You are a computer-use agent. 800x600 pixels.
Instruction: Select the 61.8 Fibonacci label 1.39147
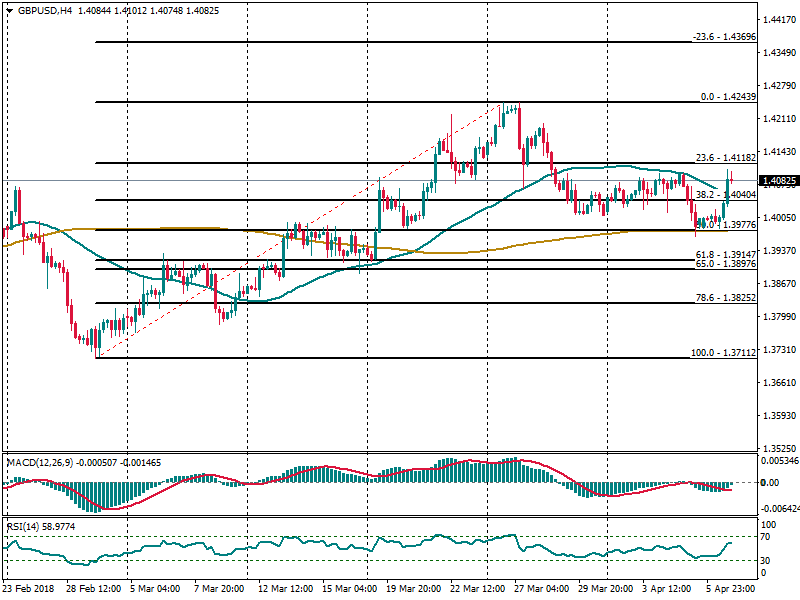(724, 256)
